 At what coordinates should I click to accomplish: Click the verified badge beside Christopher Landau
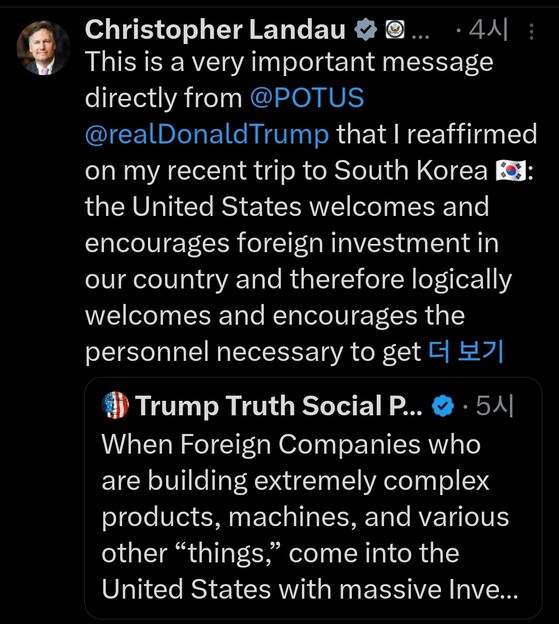(x=366, y=30)
